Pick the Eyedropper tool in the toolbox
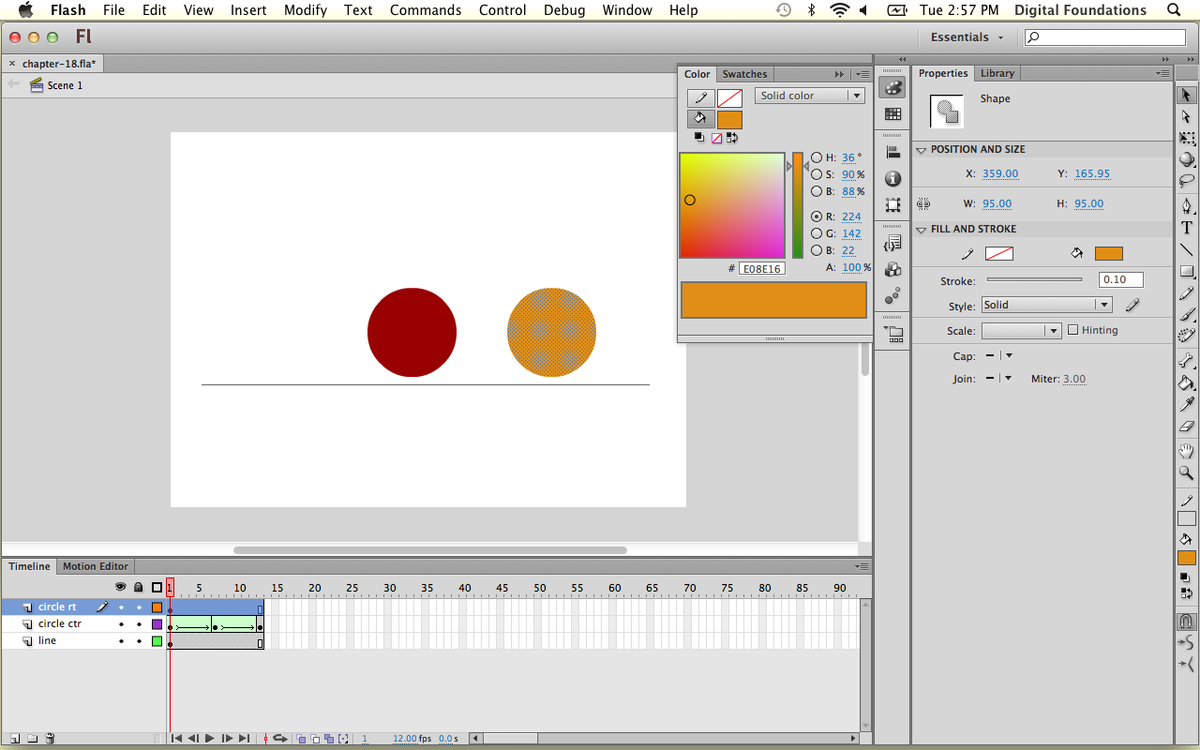This screenshot has width=1200, height=750. [1186, 404]
